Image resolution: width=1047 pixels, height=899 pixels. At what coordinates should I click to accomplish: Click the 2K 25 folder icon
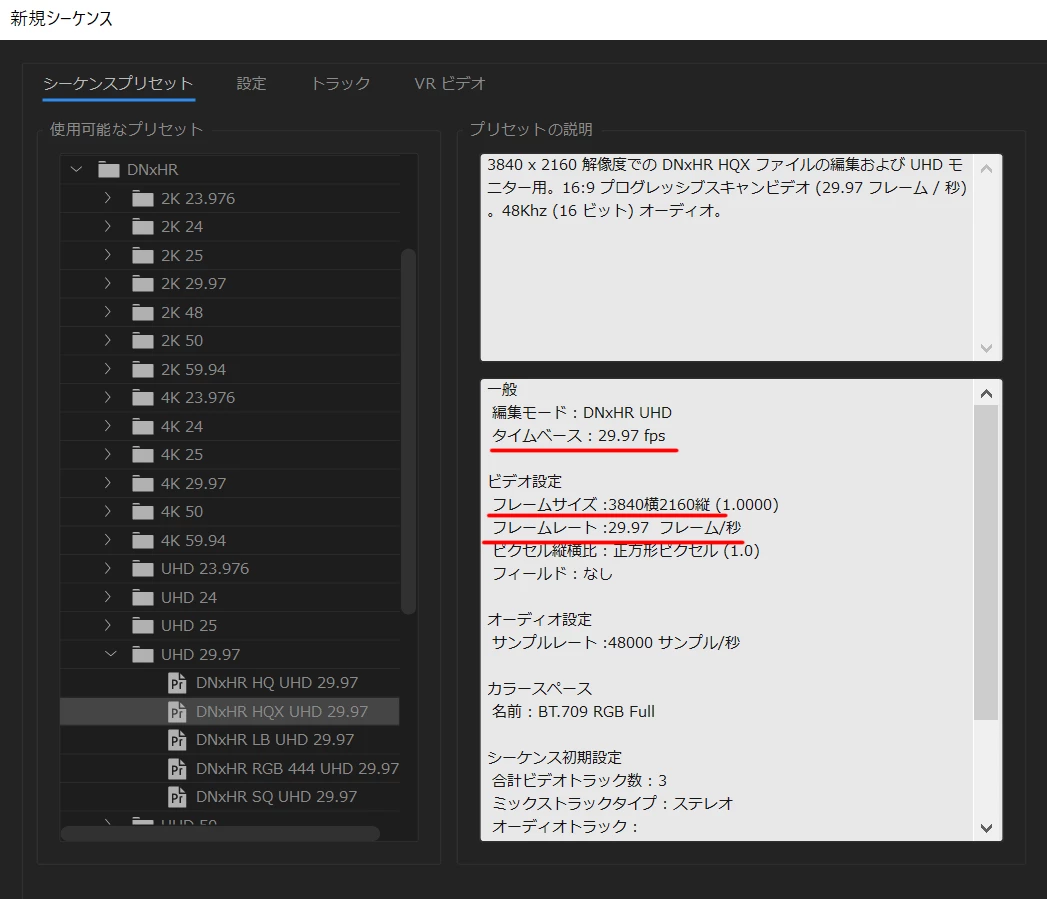coord(143,255)
